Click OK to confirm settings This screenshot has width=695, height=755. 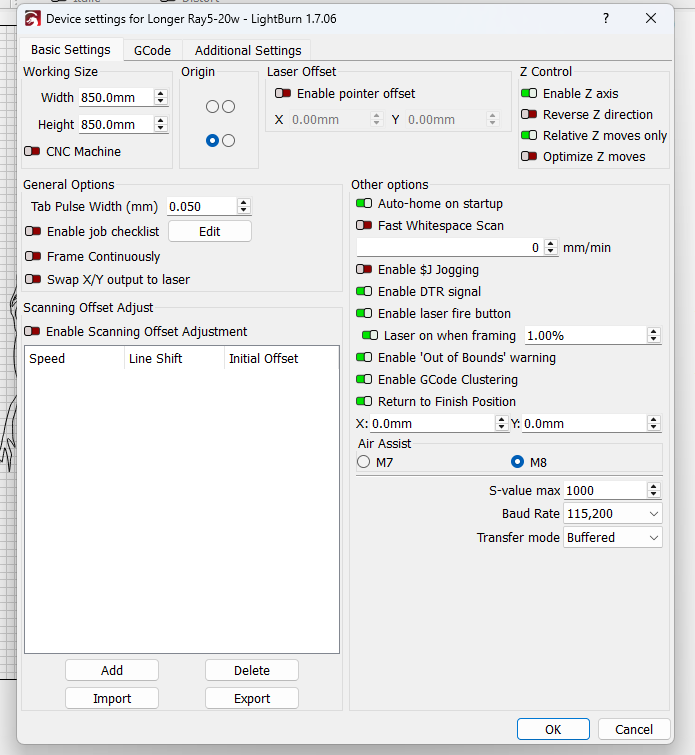[x=553, y=729]
